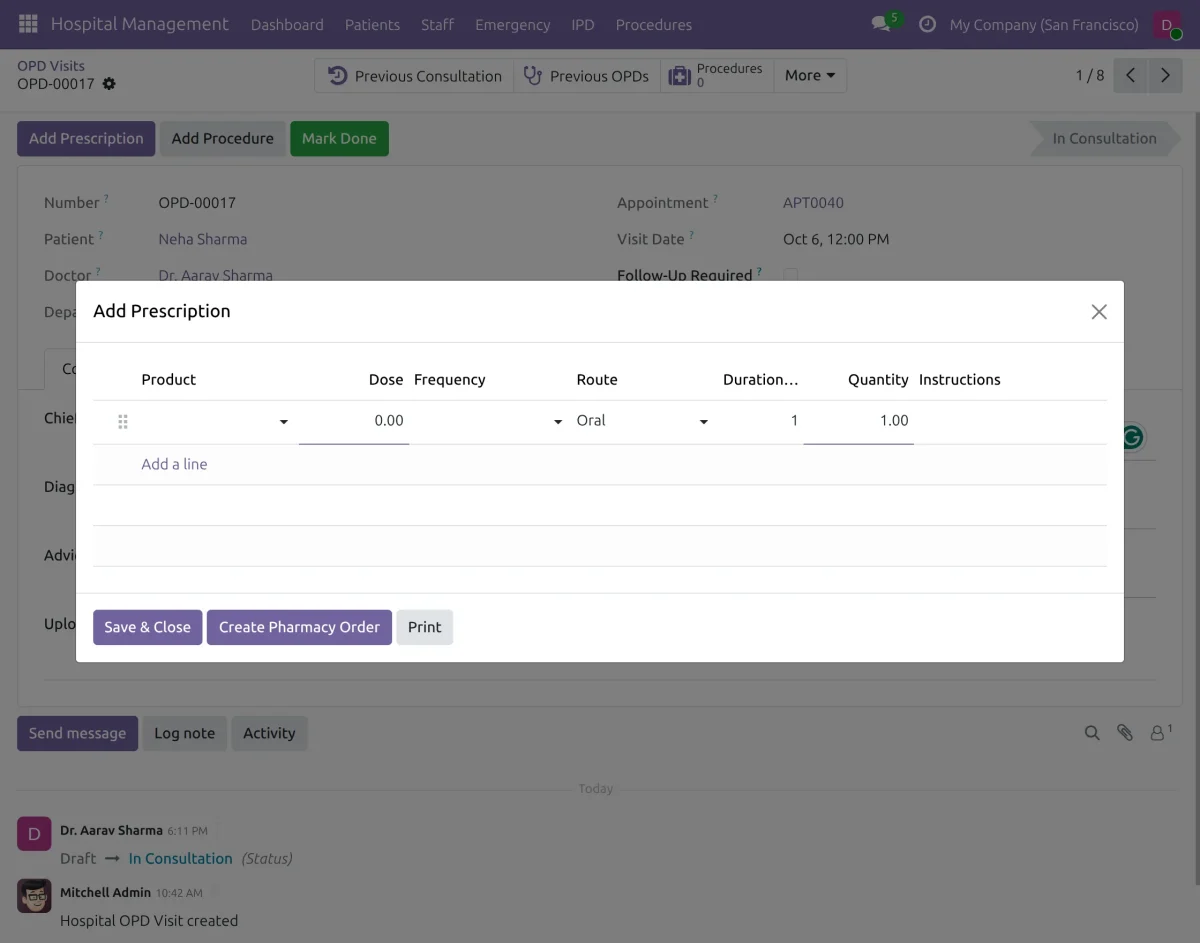
Task: Click the Log note button
Action: pos(184,733)
